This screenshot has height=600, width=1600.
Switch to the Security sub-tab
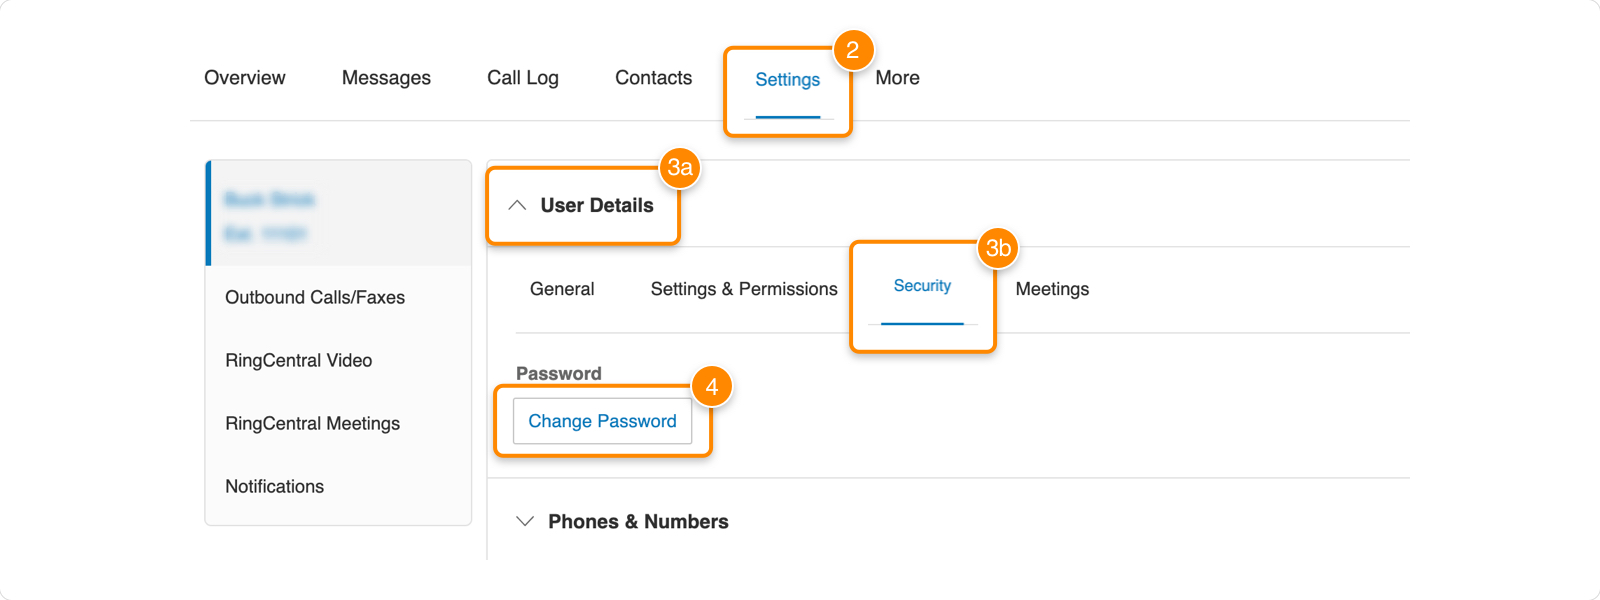921,286
